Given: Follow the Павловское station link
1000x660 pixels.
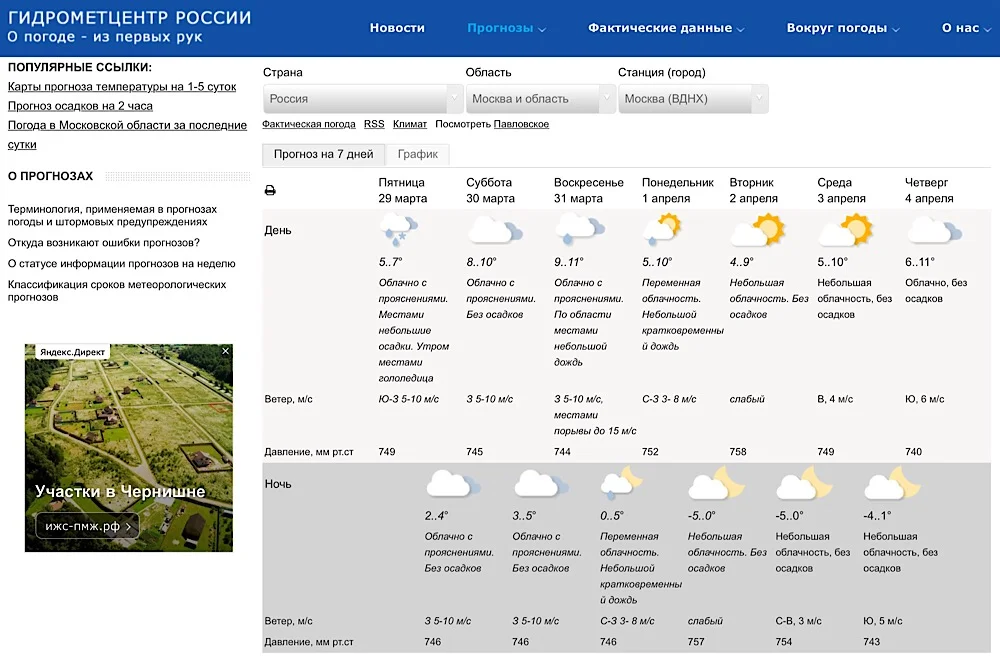Looking at the screenshot, I should point(522,124).
